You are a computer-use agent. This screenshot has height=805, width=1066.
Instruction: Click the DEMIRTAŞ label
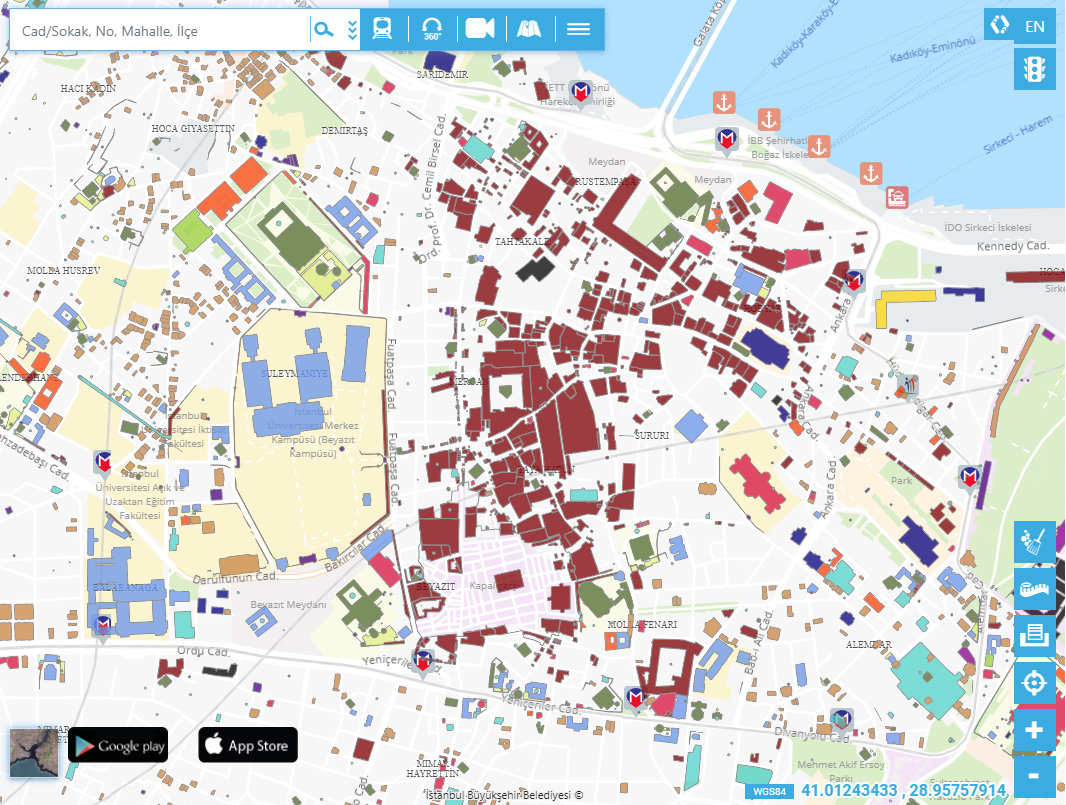tap(345, 131)
